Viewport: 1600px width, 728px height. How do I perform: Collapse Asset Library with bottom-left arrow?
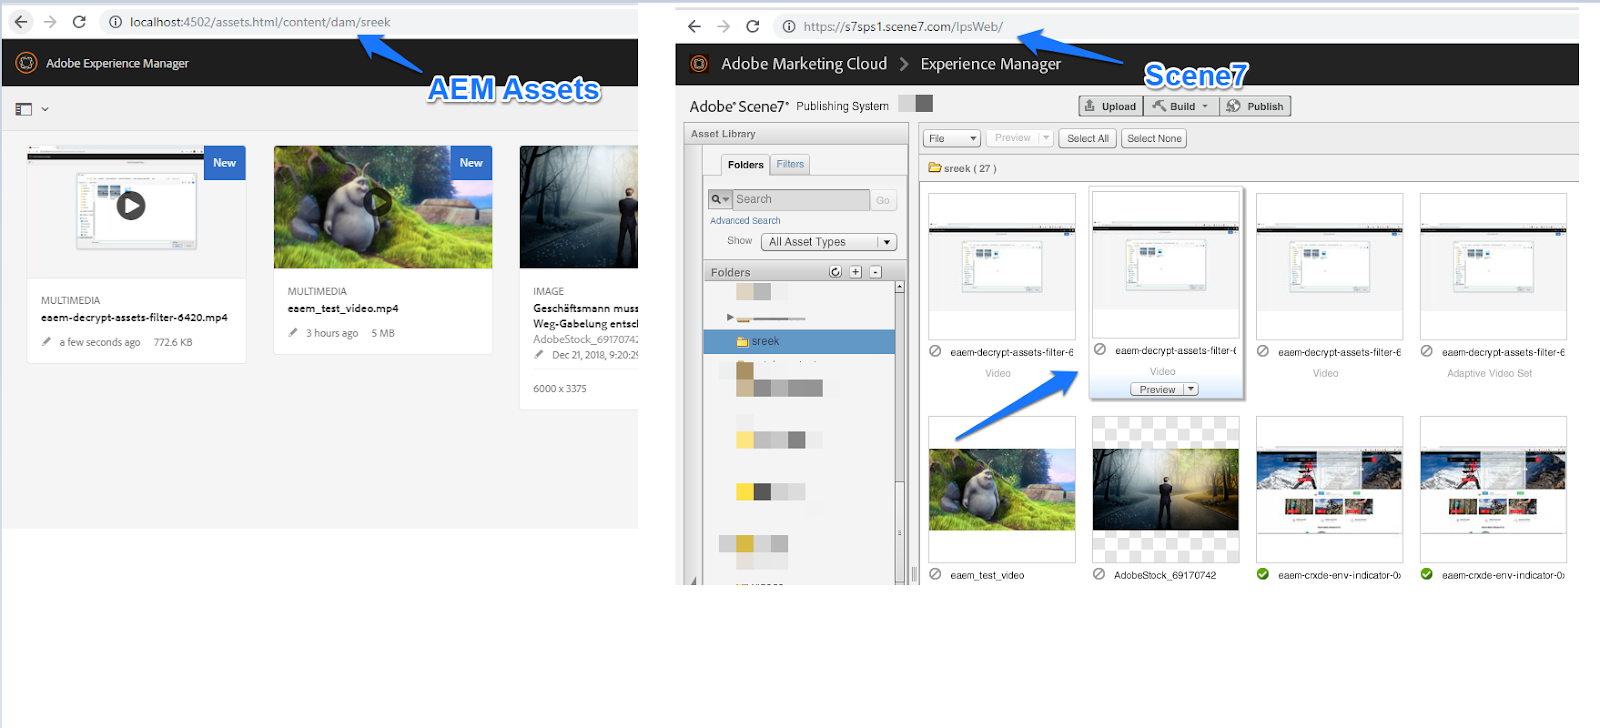tap(692, 580)
